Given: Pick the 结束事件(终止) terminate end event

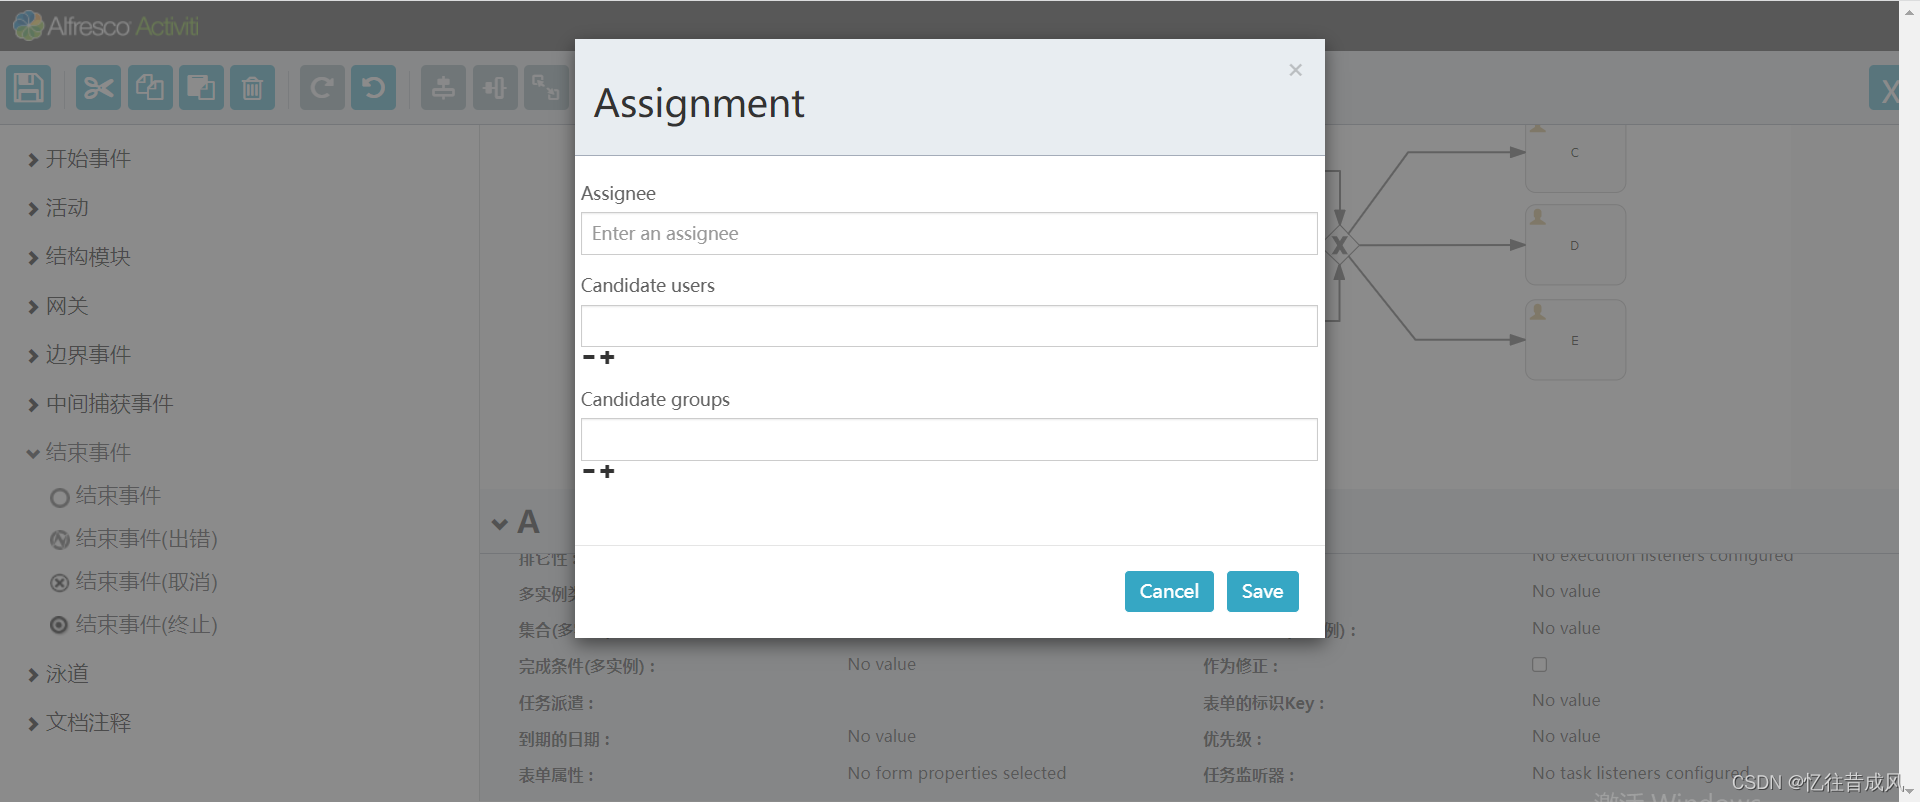Looking at the screenshot, I should click(134, 625).
